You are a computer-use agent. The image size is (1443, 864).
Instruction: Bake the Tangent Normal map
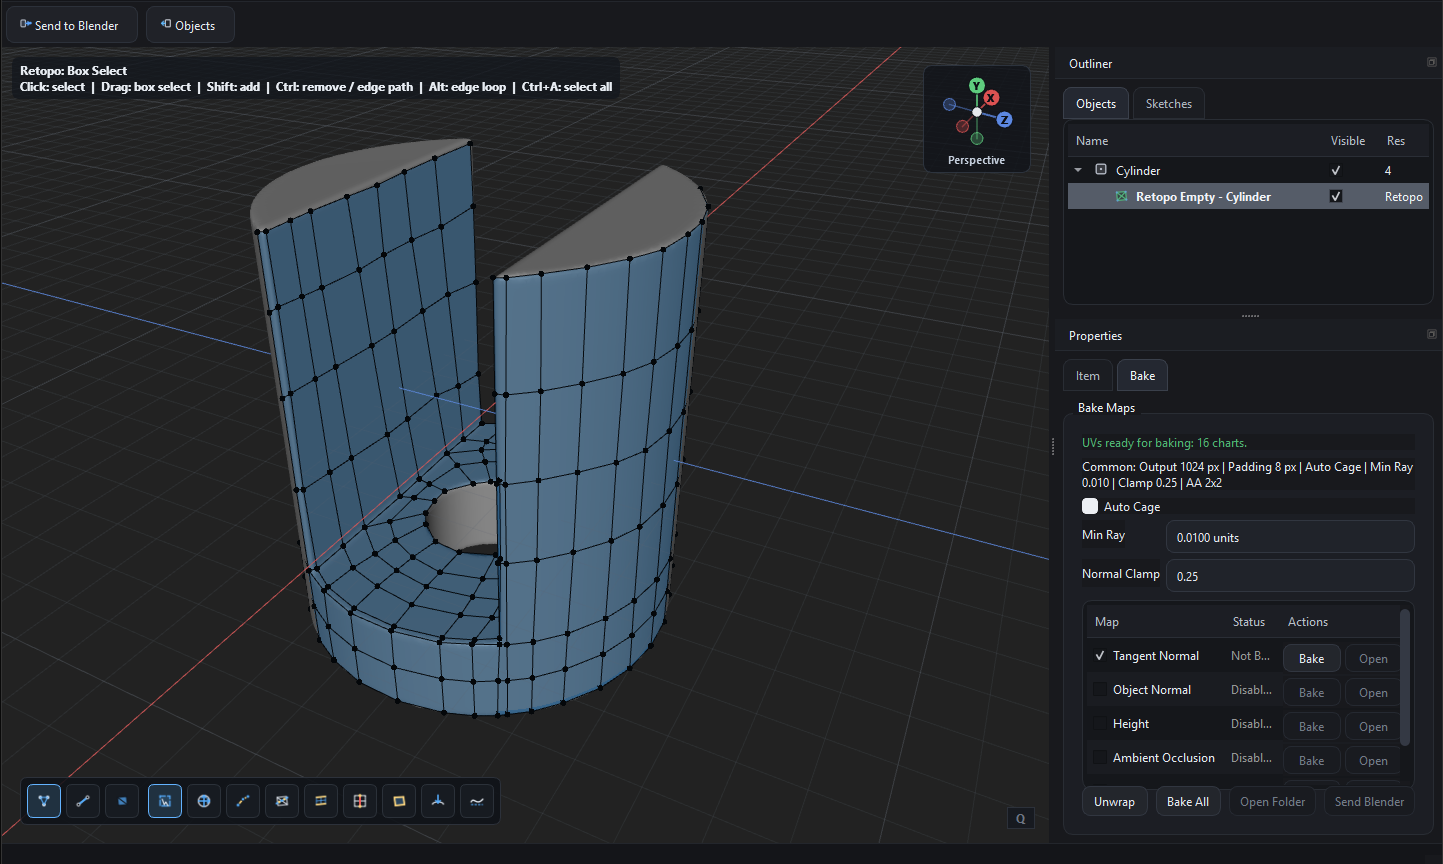tap(1312, 658)
